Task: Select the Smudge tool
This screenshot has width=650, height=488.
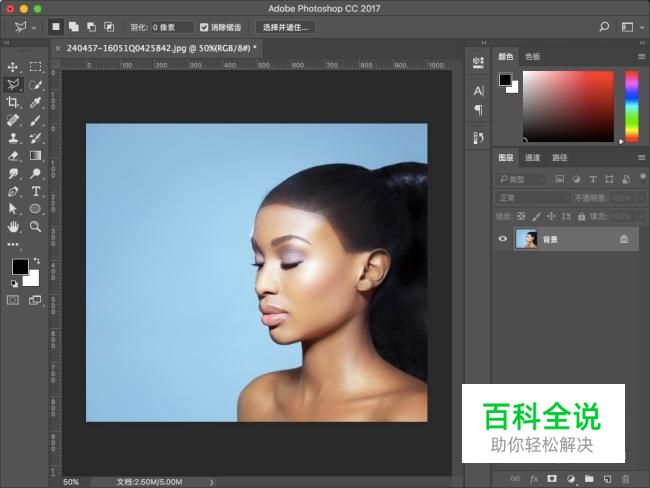Action: 13,173
